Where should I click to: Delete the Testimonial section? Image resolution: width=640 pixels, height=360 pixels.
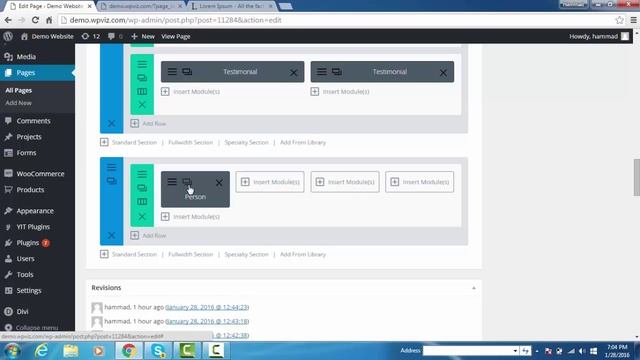[111, 123]
